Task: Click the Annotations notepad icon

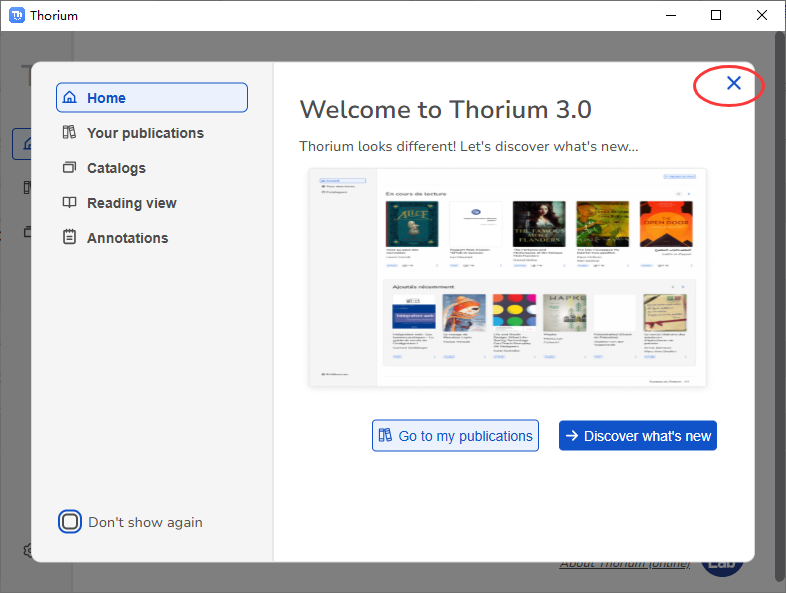Action: click(69, 238)
